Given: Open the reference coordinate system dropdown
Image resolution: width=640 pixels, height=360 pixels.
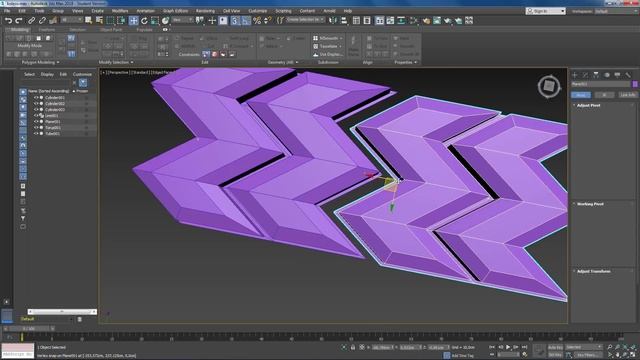Looking at the screenshot, I should click(x=183, y=20).
